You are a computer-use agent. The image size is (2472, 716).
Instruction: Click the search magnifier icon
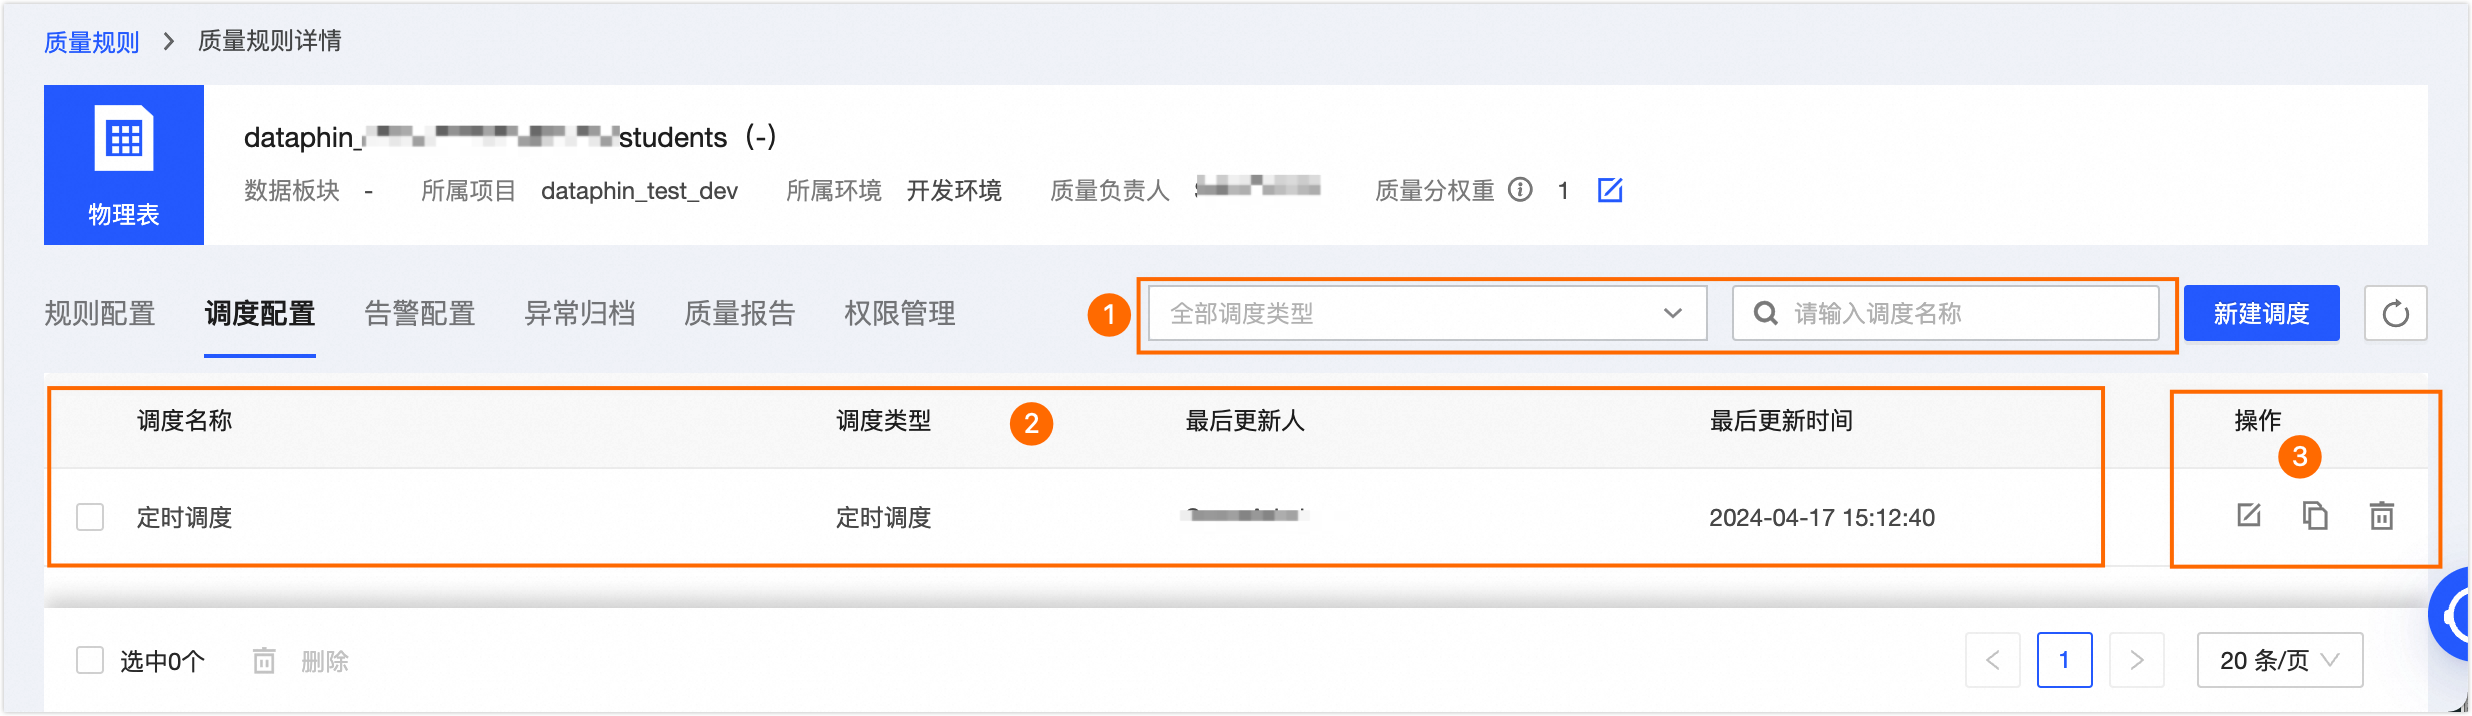click(x=1766, y=314)
